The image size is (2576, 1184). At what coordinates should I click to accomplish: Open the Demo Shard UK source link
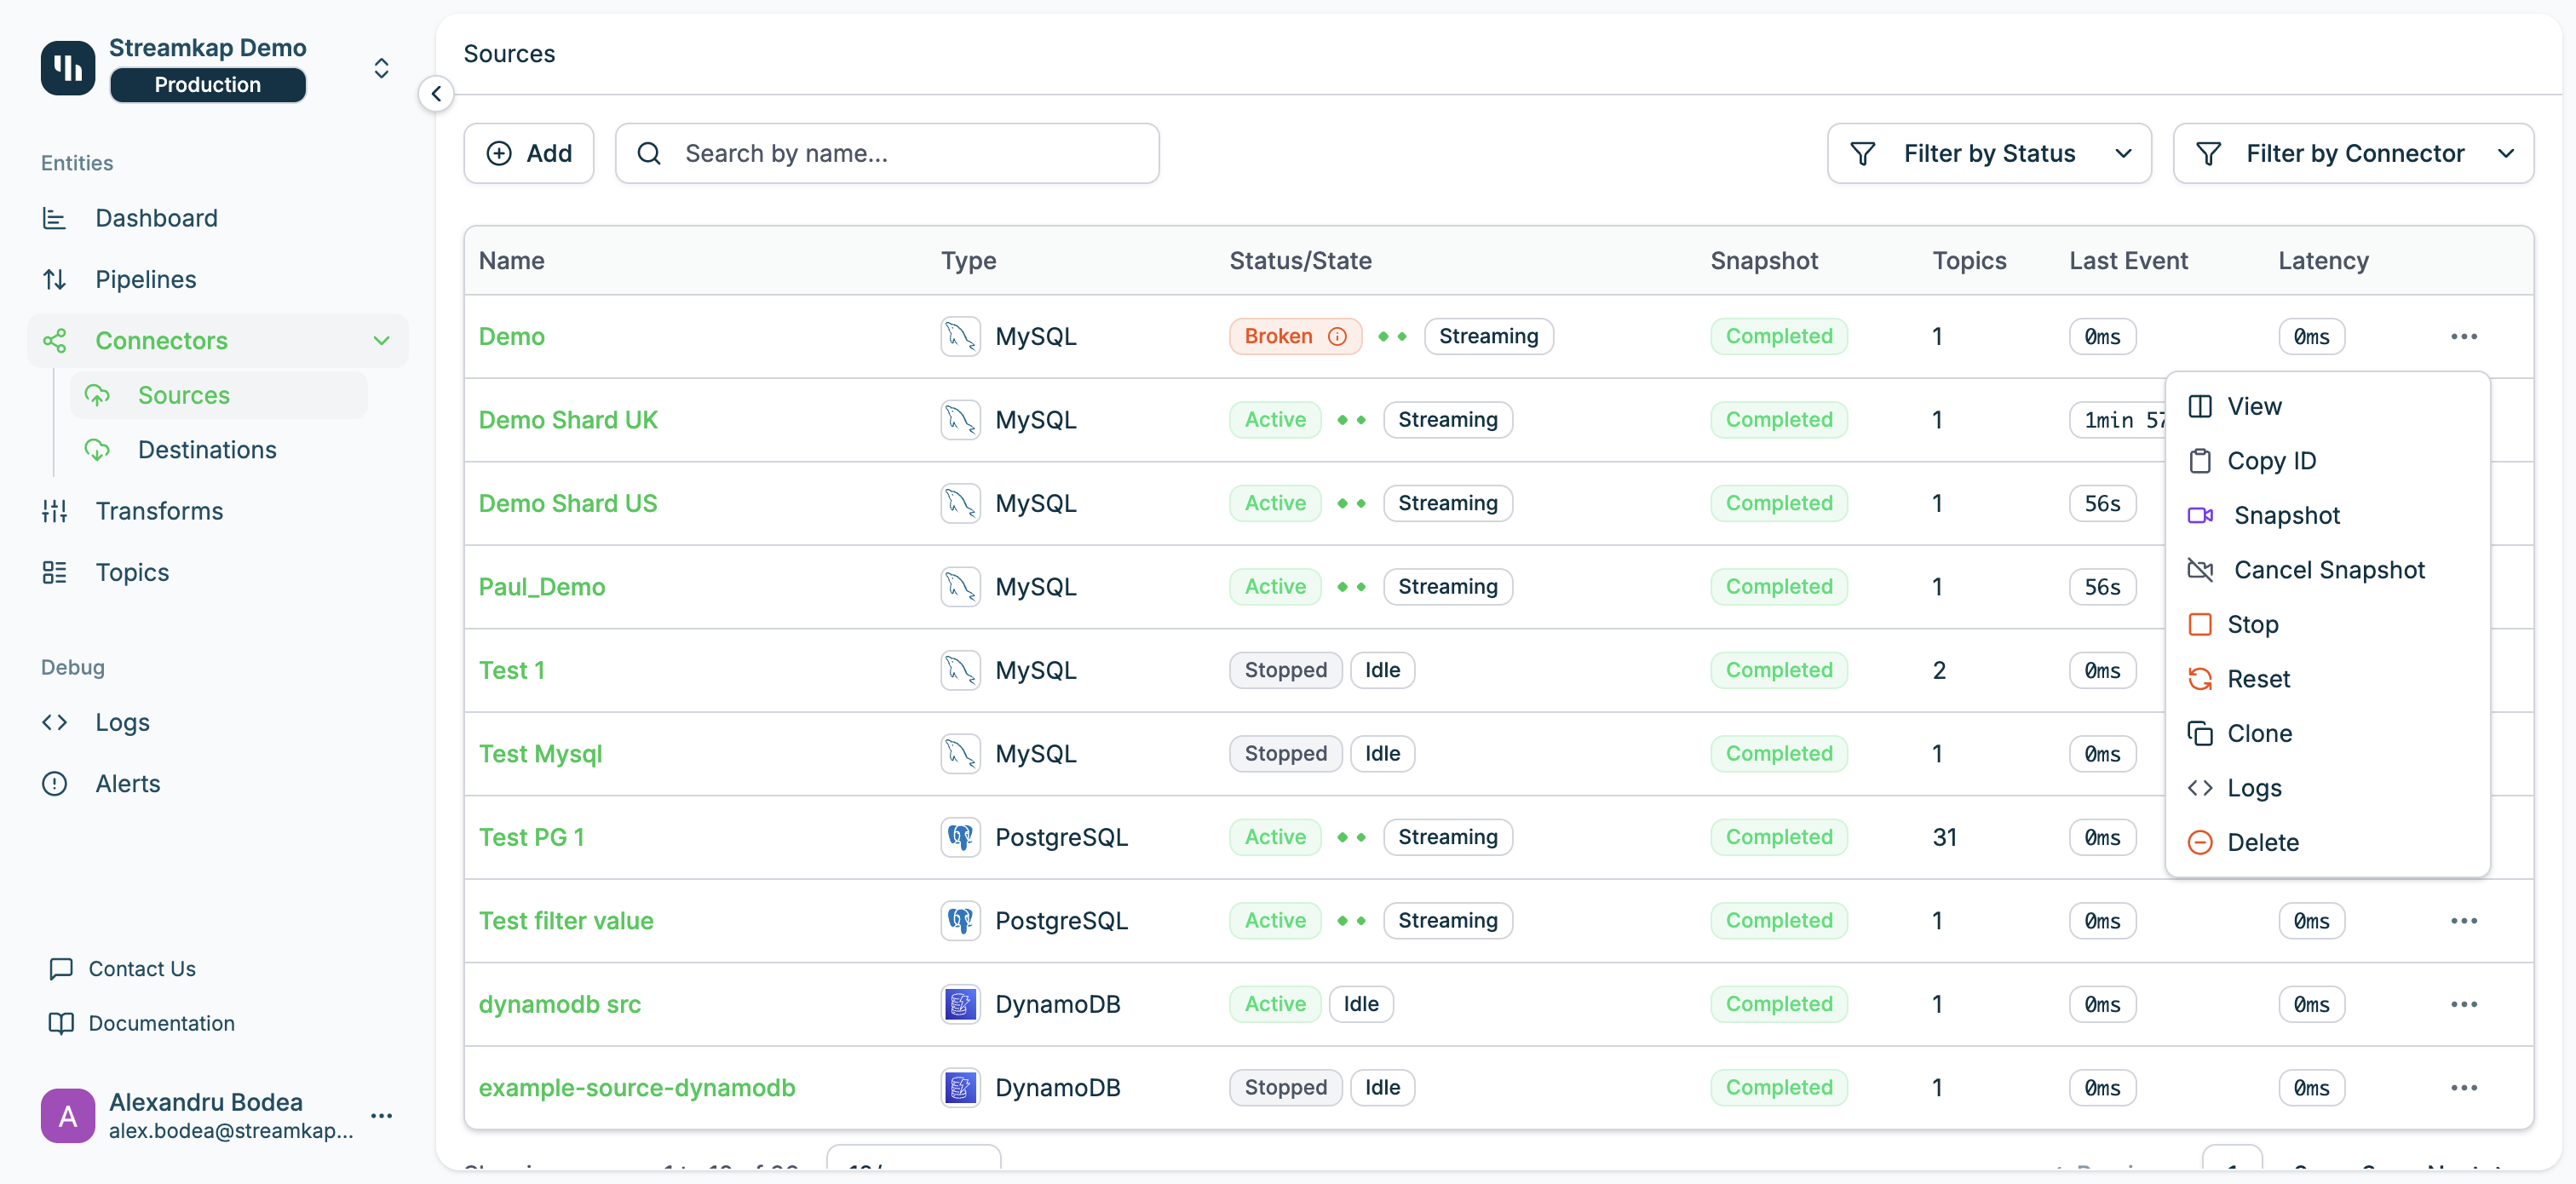point(567,420)
